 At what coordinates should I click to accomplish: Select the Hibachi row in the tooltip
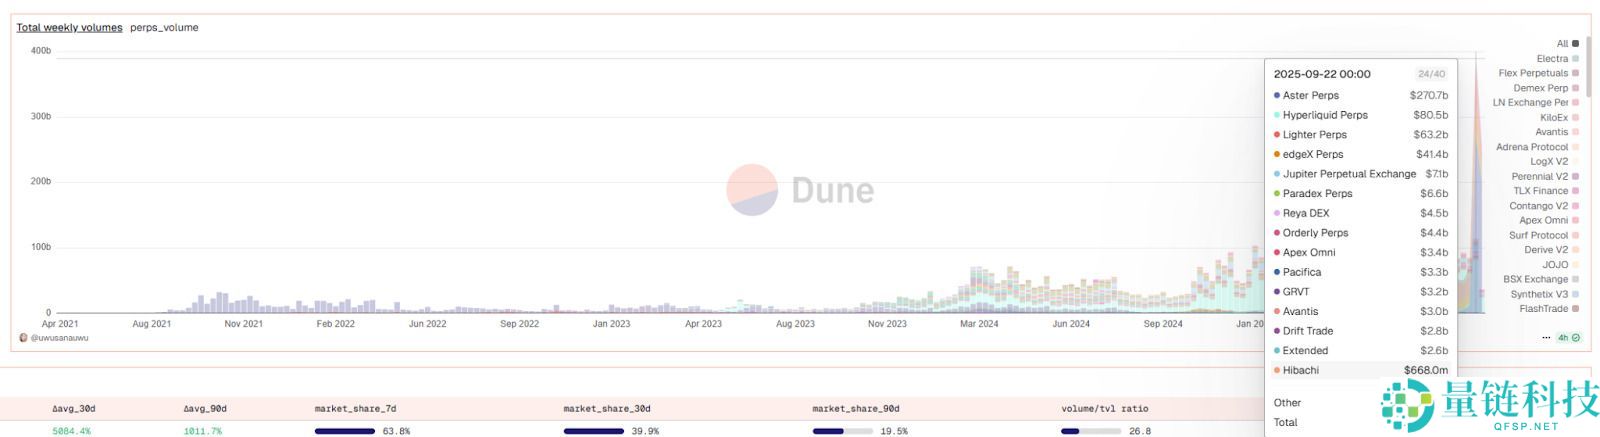1360,370
